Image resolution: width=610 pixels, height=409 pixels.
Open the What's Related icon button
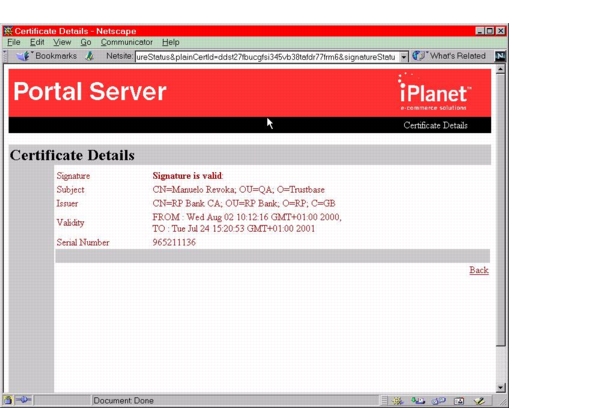418,56
